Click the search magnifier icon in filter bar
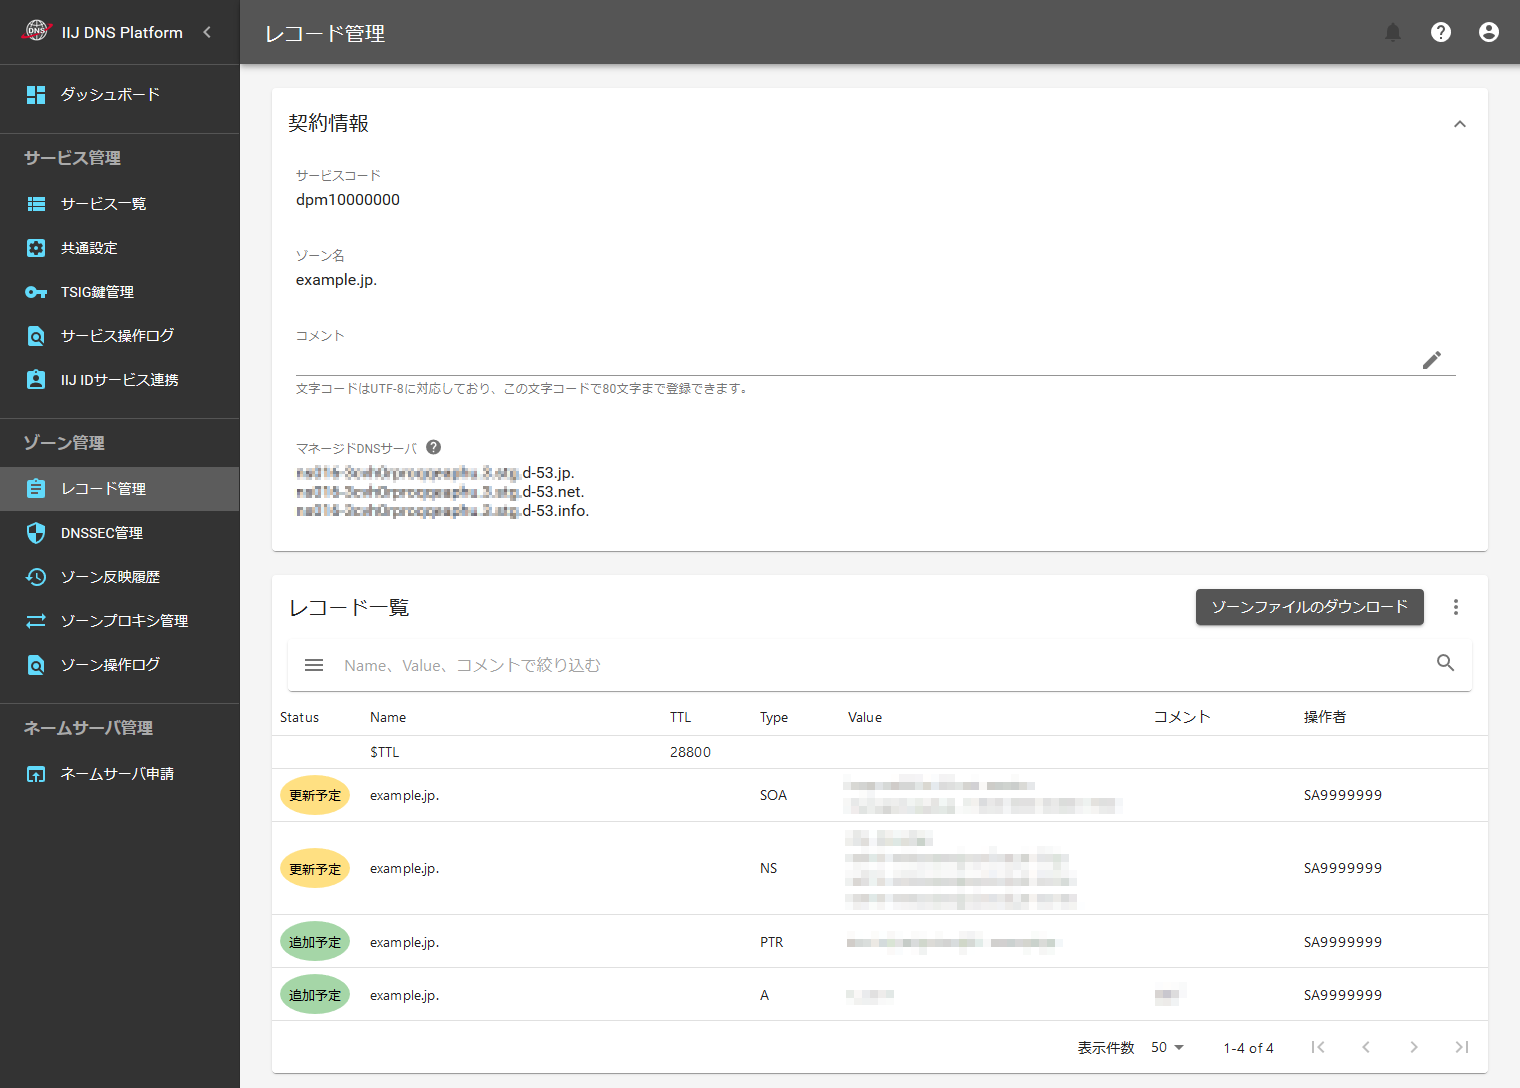 pos(1445,663)
